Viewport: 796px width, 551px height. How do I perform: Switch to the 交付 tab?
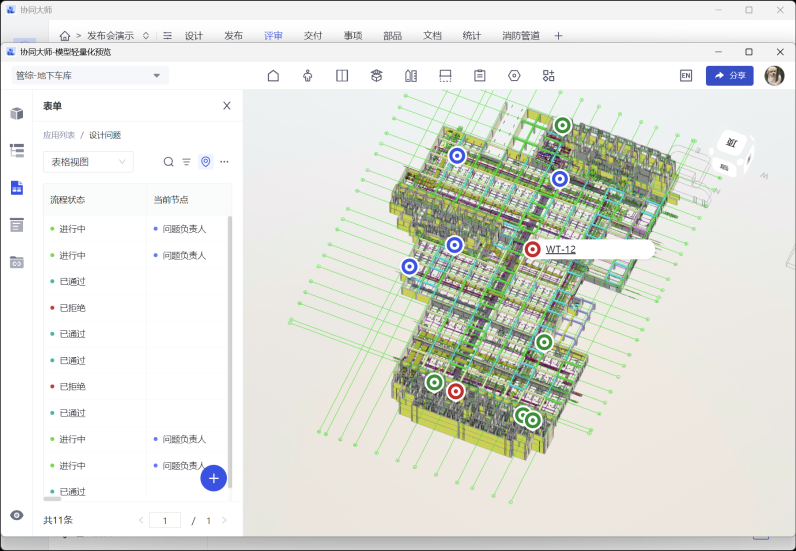point(313,35)
